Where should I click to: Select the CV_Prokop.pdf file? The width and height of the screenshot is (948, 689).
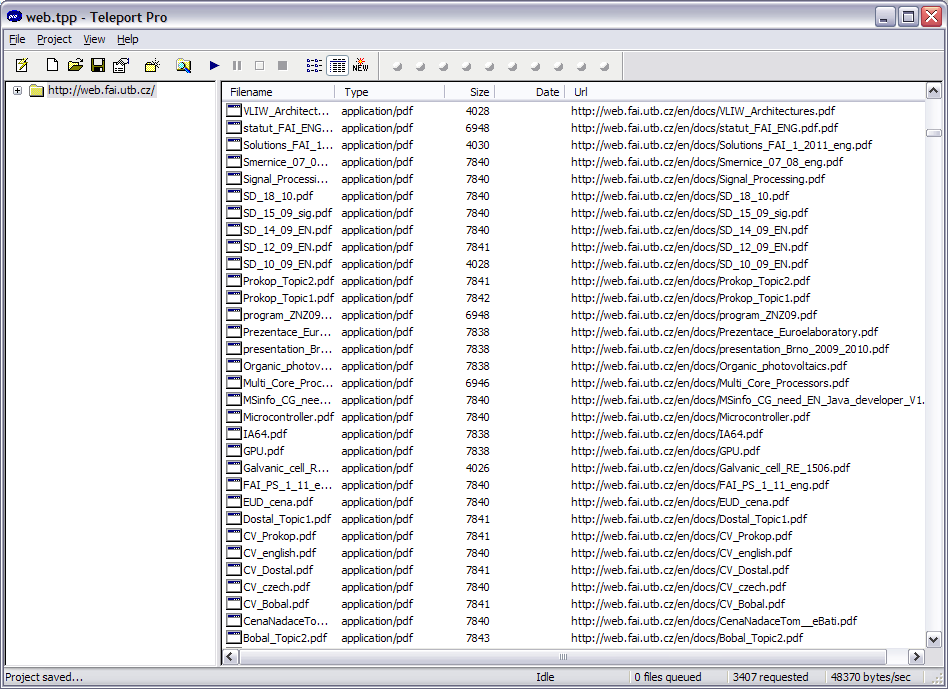pos(279,535)
